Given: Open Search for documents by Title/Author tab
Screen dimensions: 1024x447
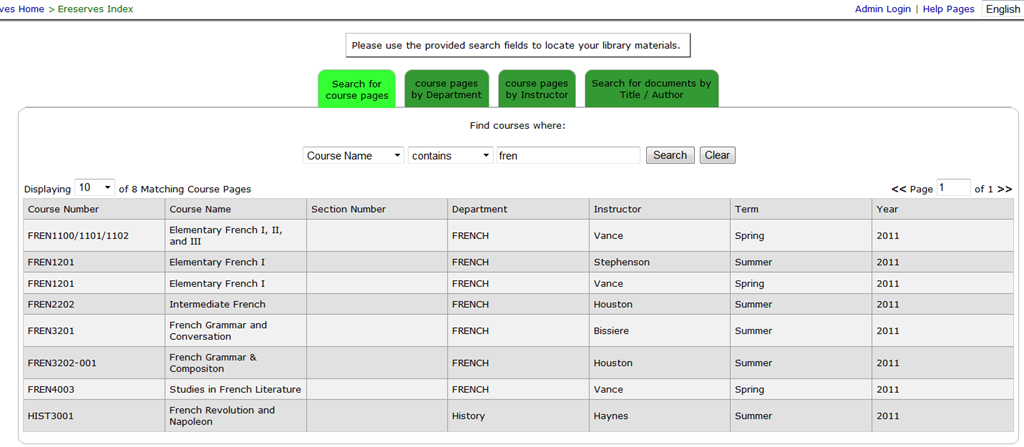Looking at the screenshot, I should point(651,89).
